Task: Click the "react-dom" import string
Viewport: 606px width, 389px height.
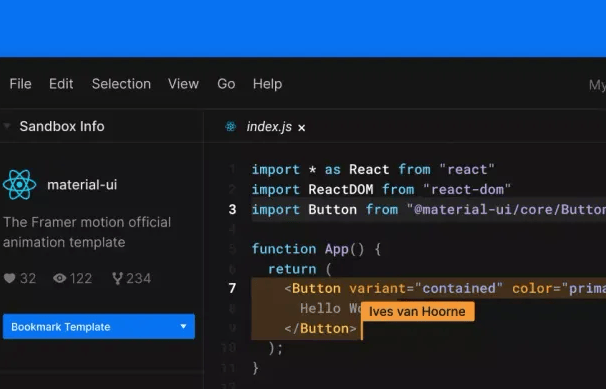Action: click(x=467, y=189)
